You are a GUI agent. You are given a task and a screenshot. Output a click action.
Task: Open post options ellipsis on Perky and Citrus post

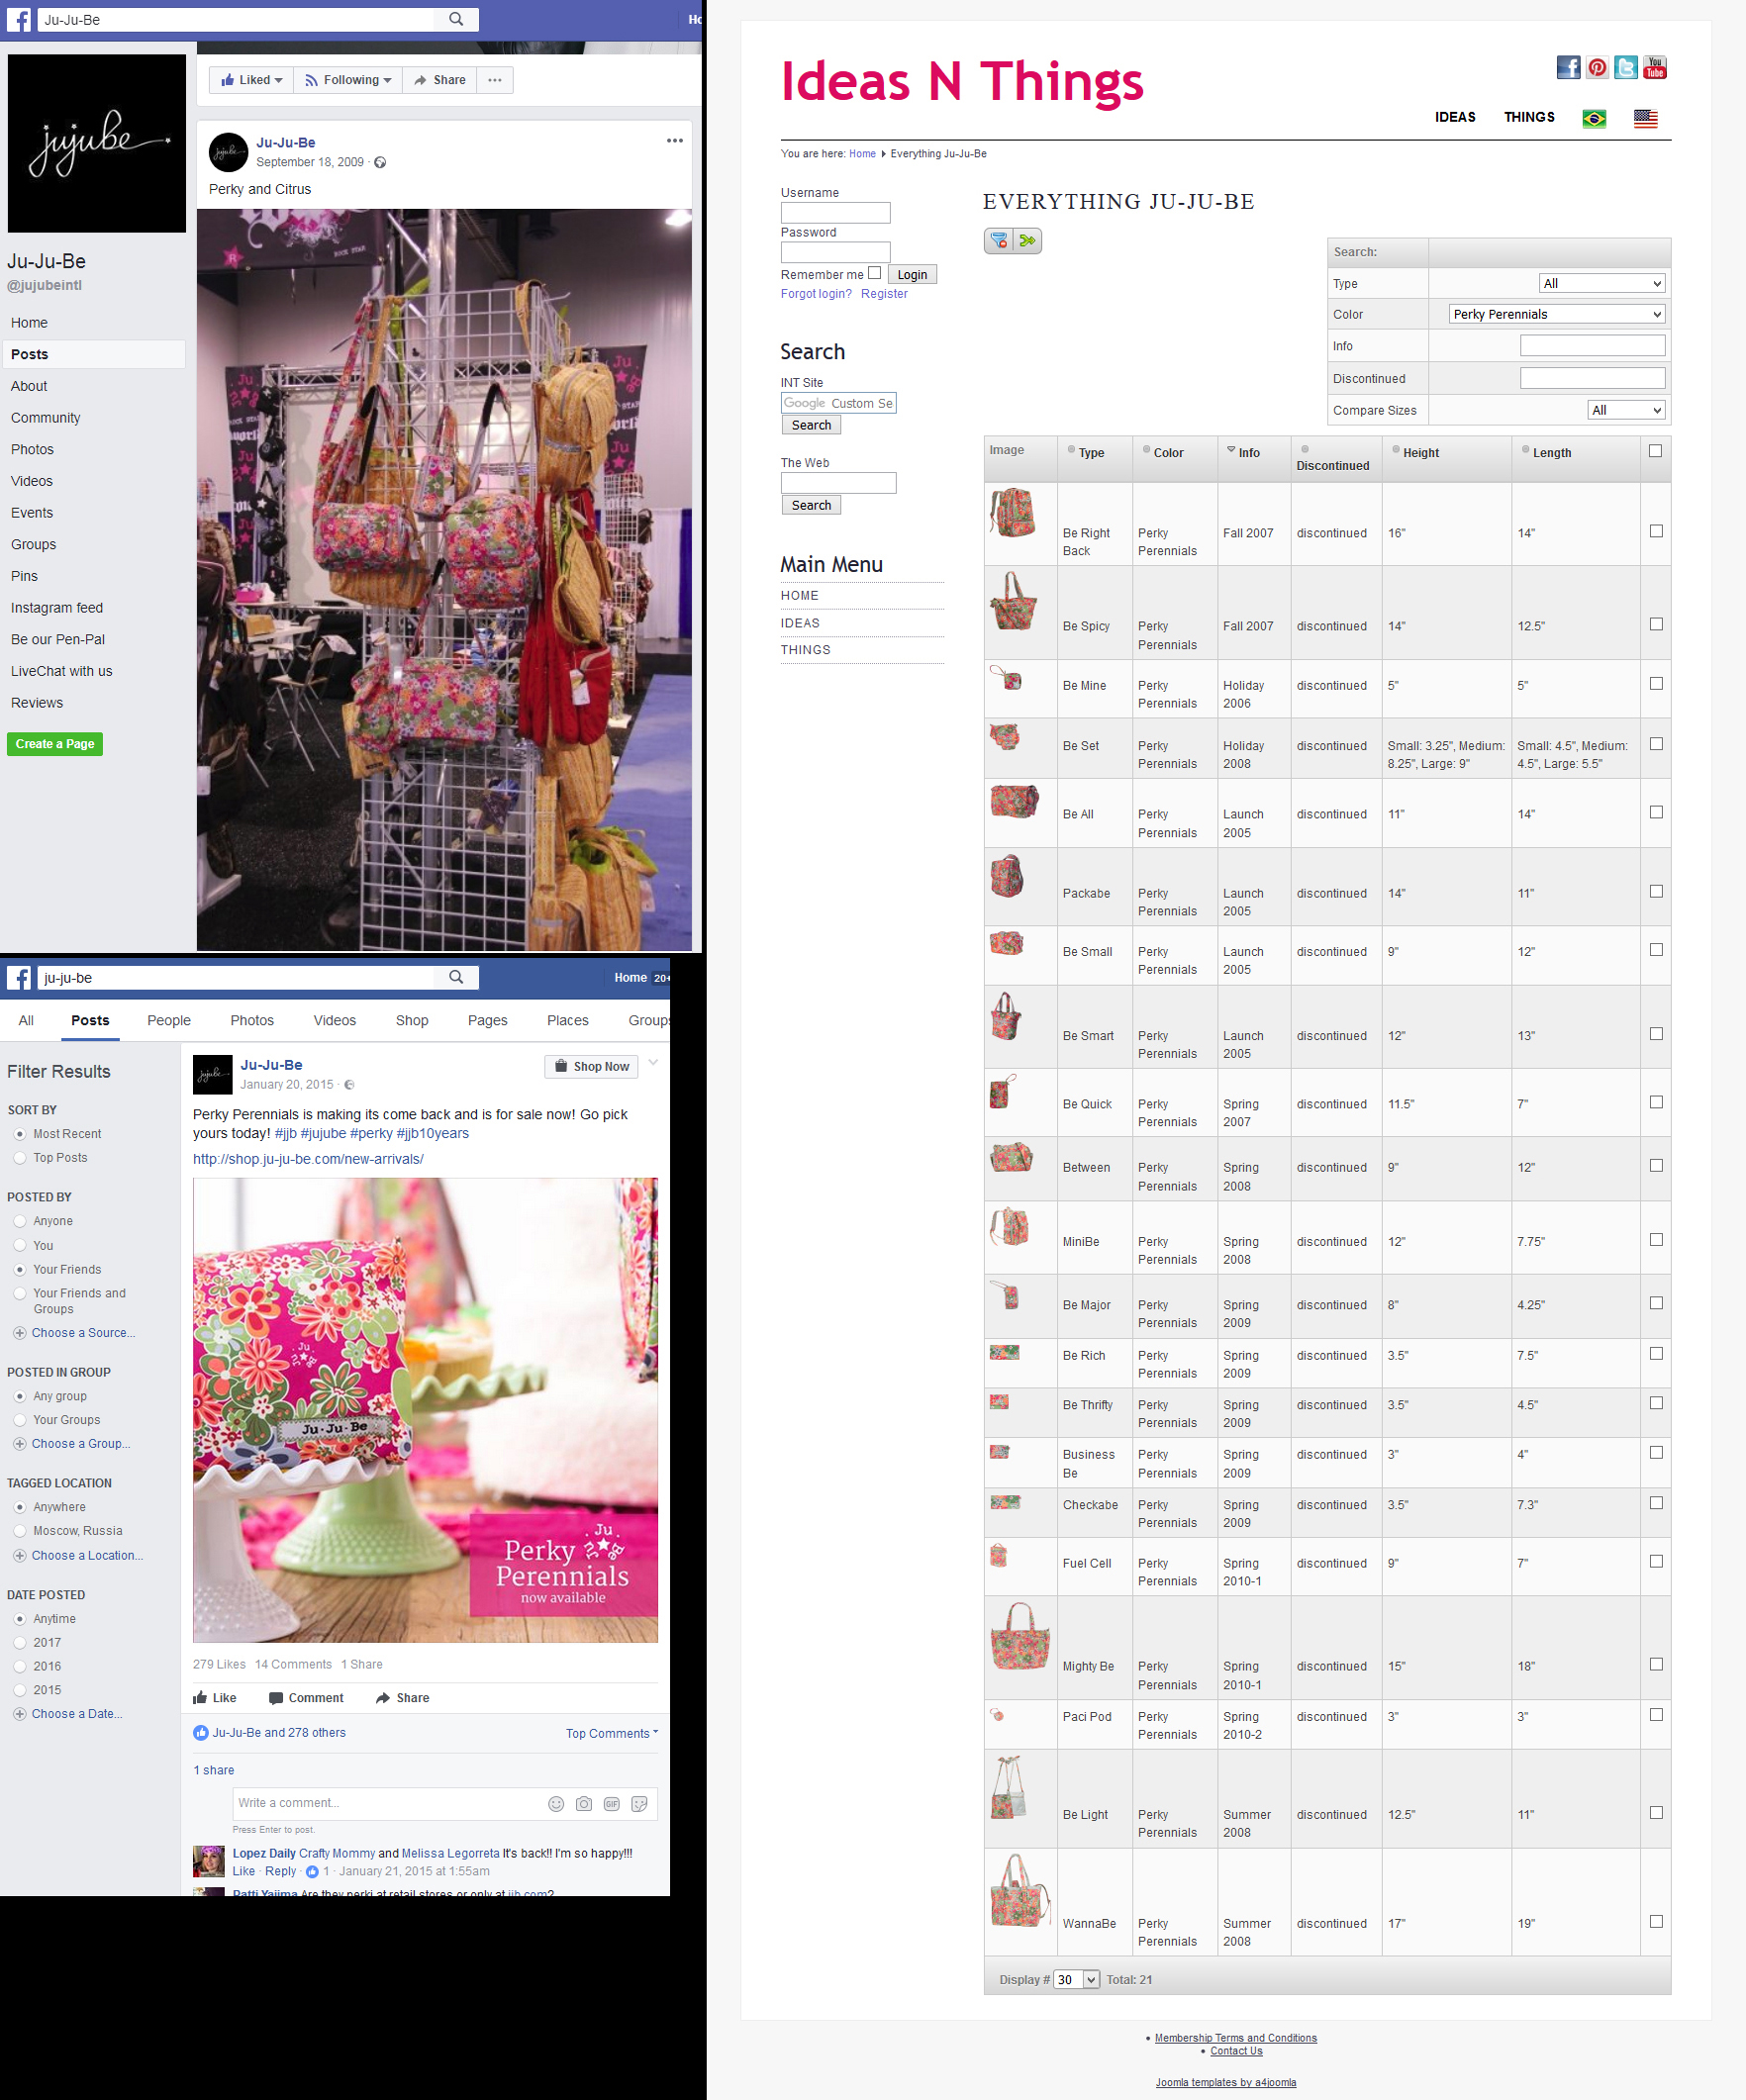[x=675, y=141]
